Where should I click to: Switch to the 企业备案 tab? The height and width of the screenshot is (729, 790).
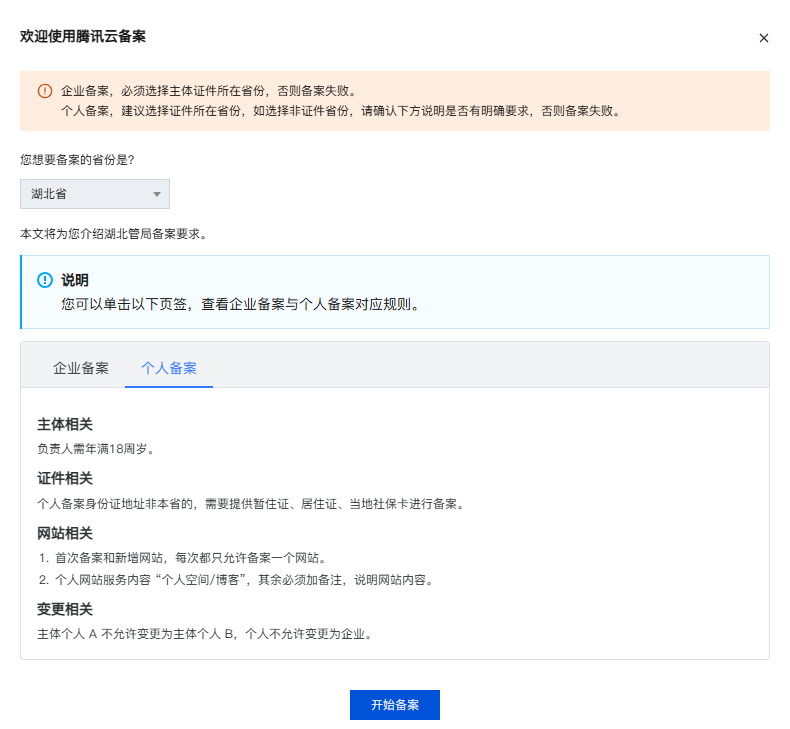pyautogui.click(x=81, y=368)
